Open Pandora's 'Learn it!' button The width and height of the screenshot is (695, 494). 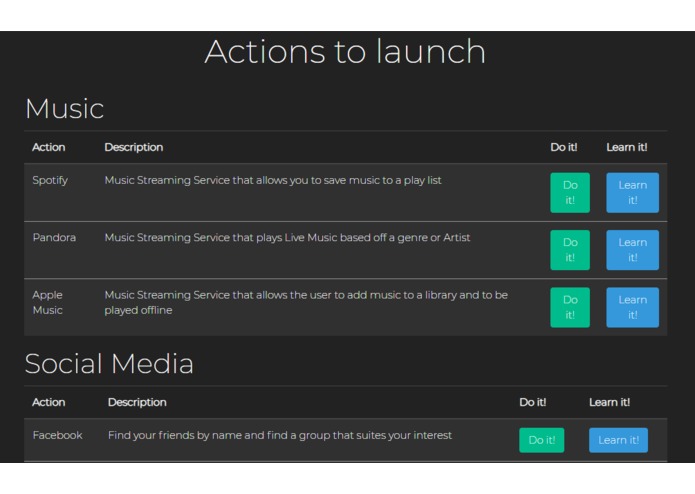point(632,250)
